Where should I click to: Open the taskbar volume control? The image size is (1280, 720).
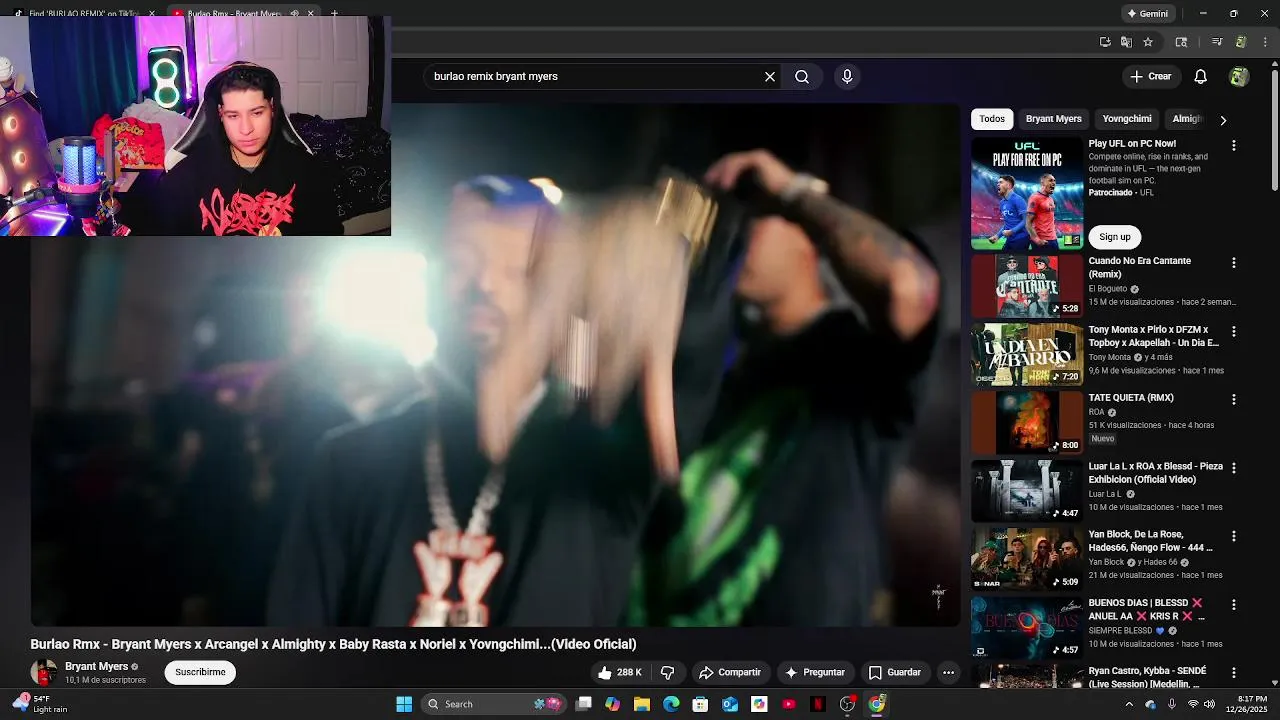(1210, 704)
